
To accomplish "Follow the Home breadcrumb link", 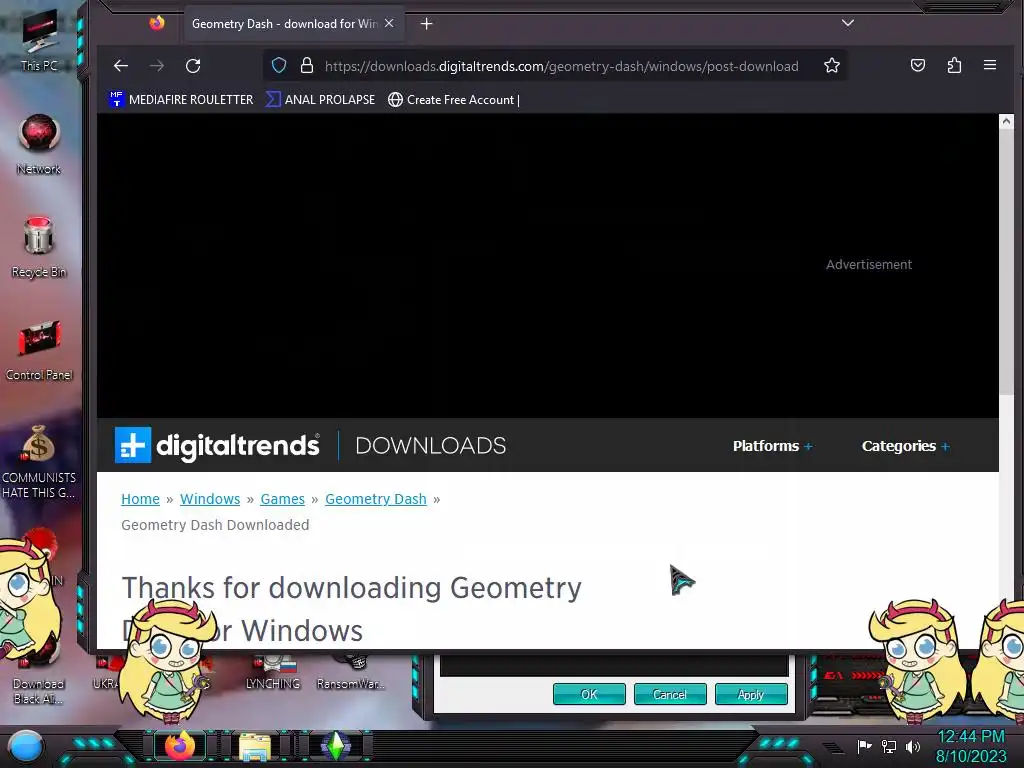I will (x=140, y=499).
